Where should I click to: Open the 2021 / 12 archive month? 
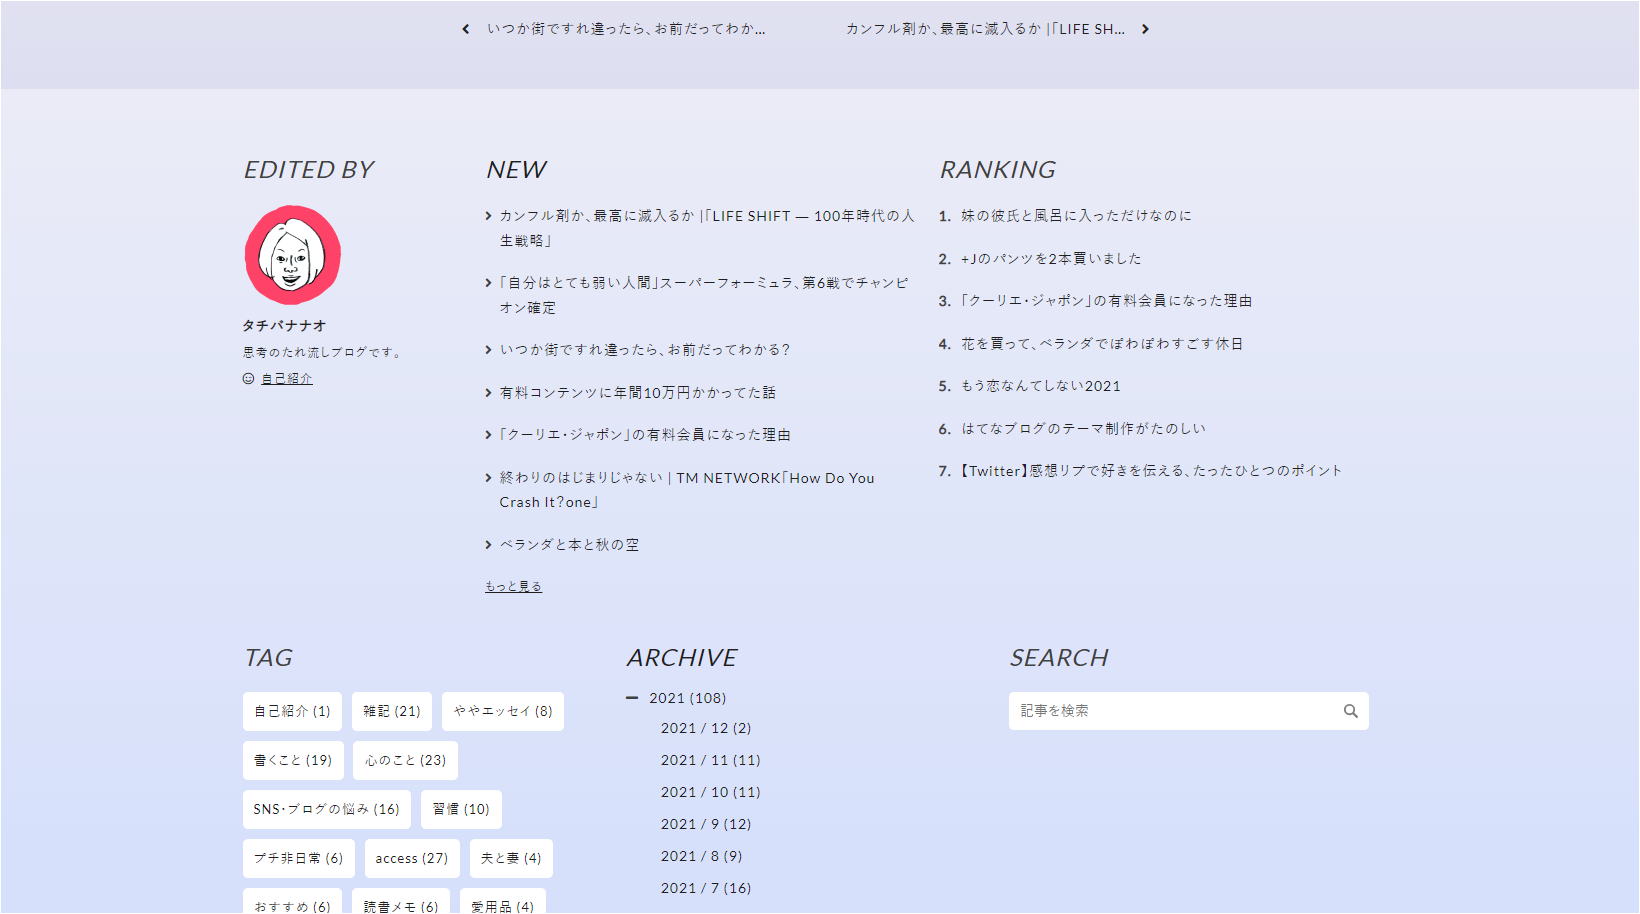click(706, 728)
